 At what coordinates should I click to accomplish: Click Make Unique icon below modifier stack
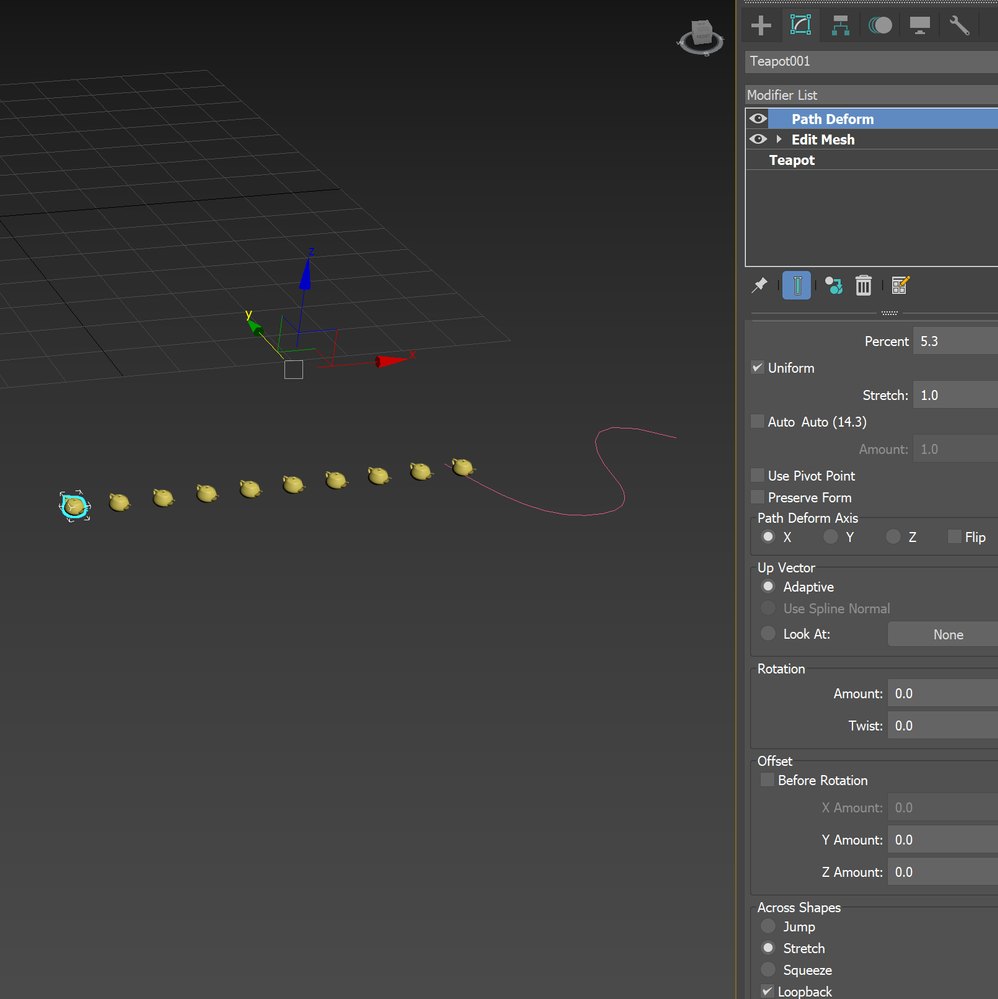click(834, 285)
